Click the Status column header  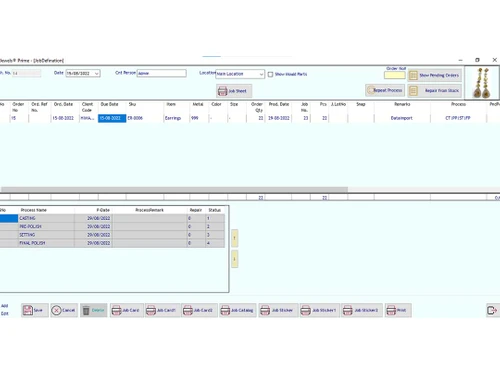[215, 210]
